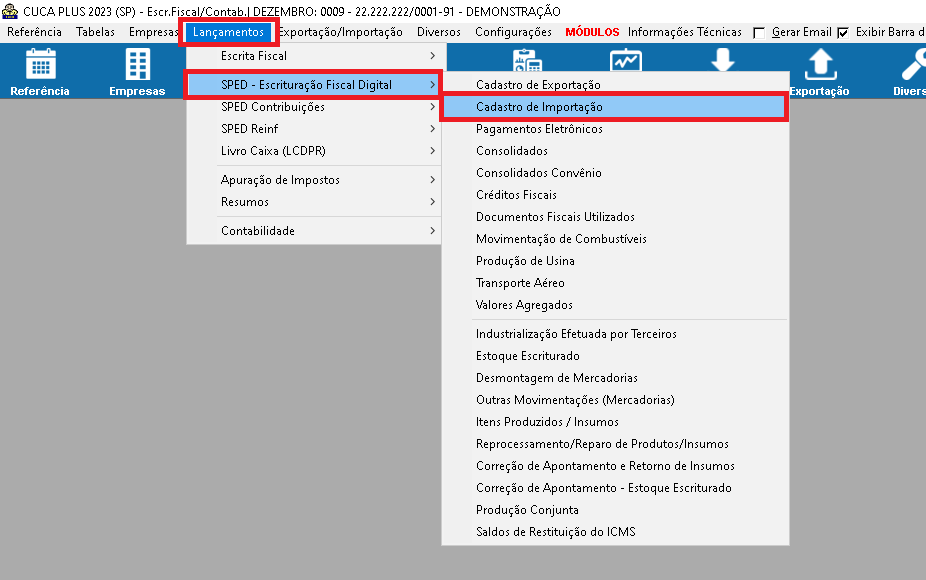
Task: Click the Diversos wrench toolbar icon
Action: [909, 71]
